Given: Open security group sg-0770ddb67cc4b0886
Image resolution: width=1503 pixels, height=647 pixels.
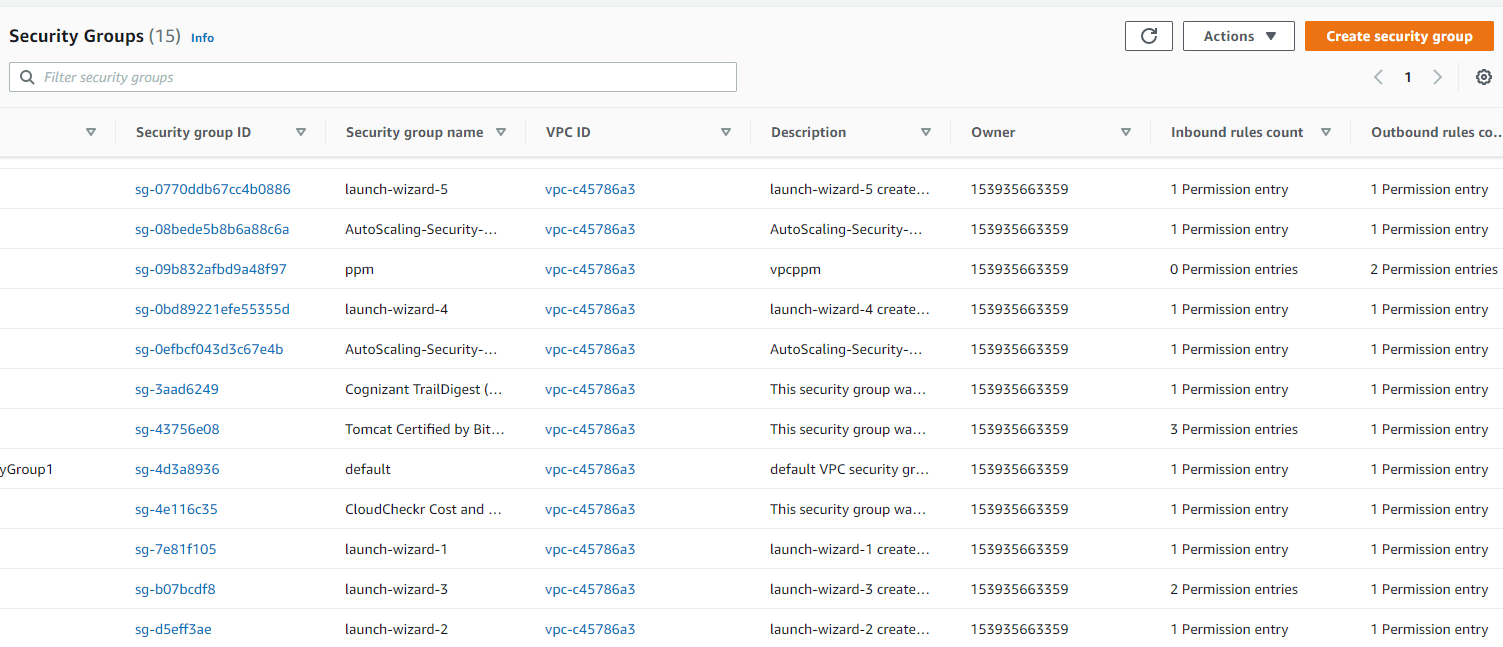Looking at the screenshot, I should click(x=212, y=188).
